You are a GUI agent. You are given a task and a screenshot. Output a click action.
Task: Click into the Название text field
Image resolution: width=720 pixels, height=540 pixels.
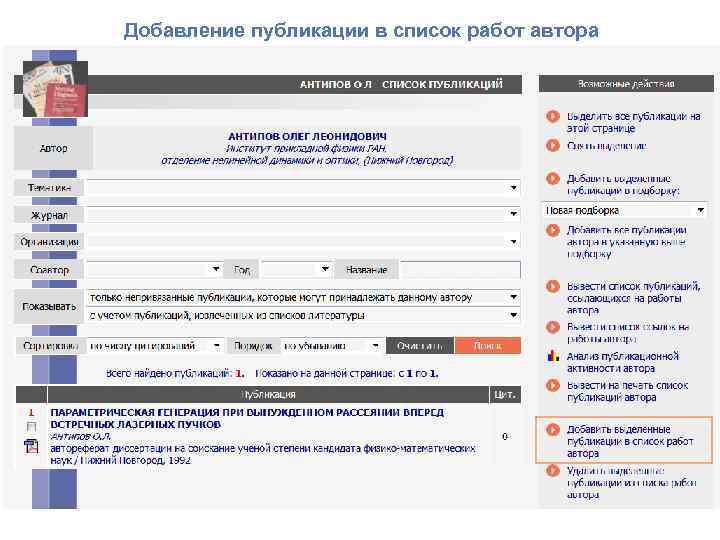tap(461, 270)
